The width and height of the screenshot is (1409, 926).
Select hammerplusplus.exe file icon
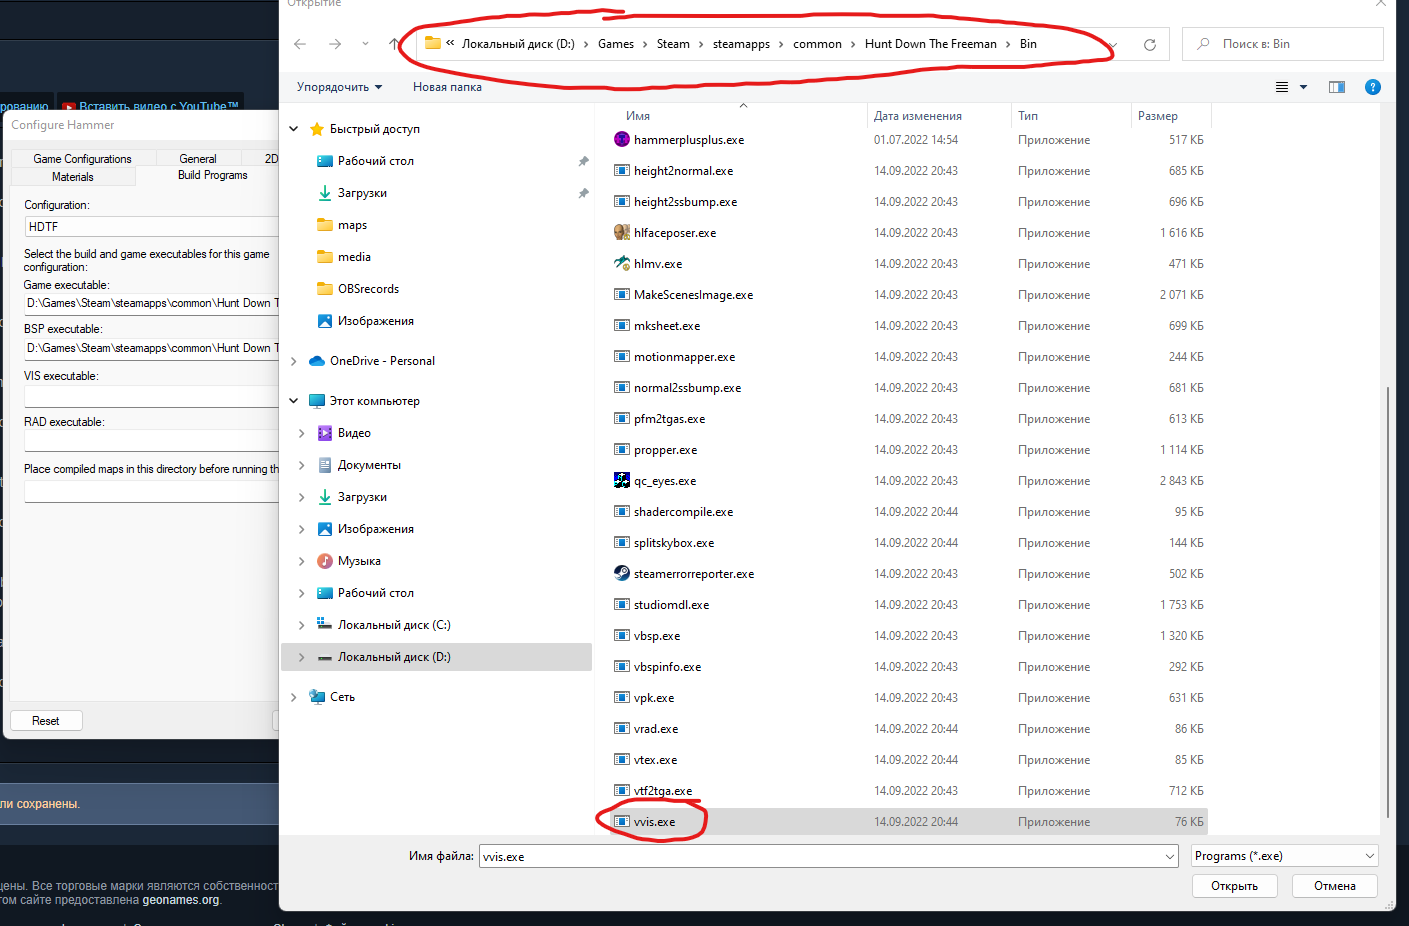(622, 140)
